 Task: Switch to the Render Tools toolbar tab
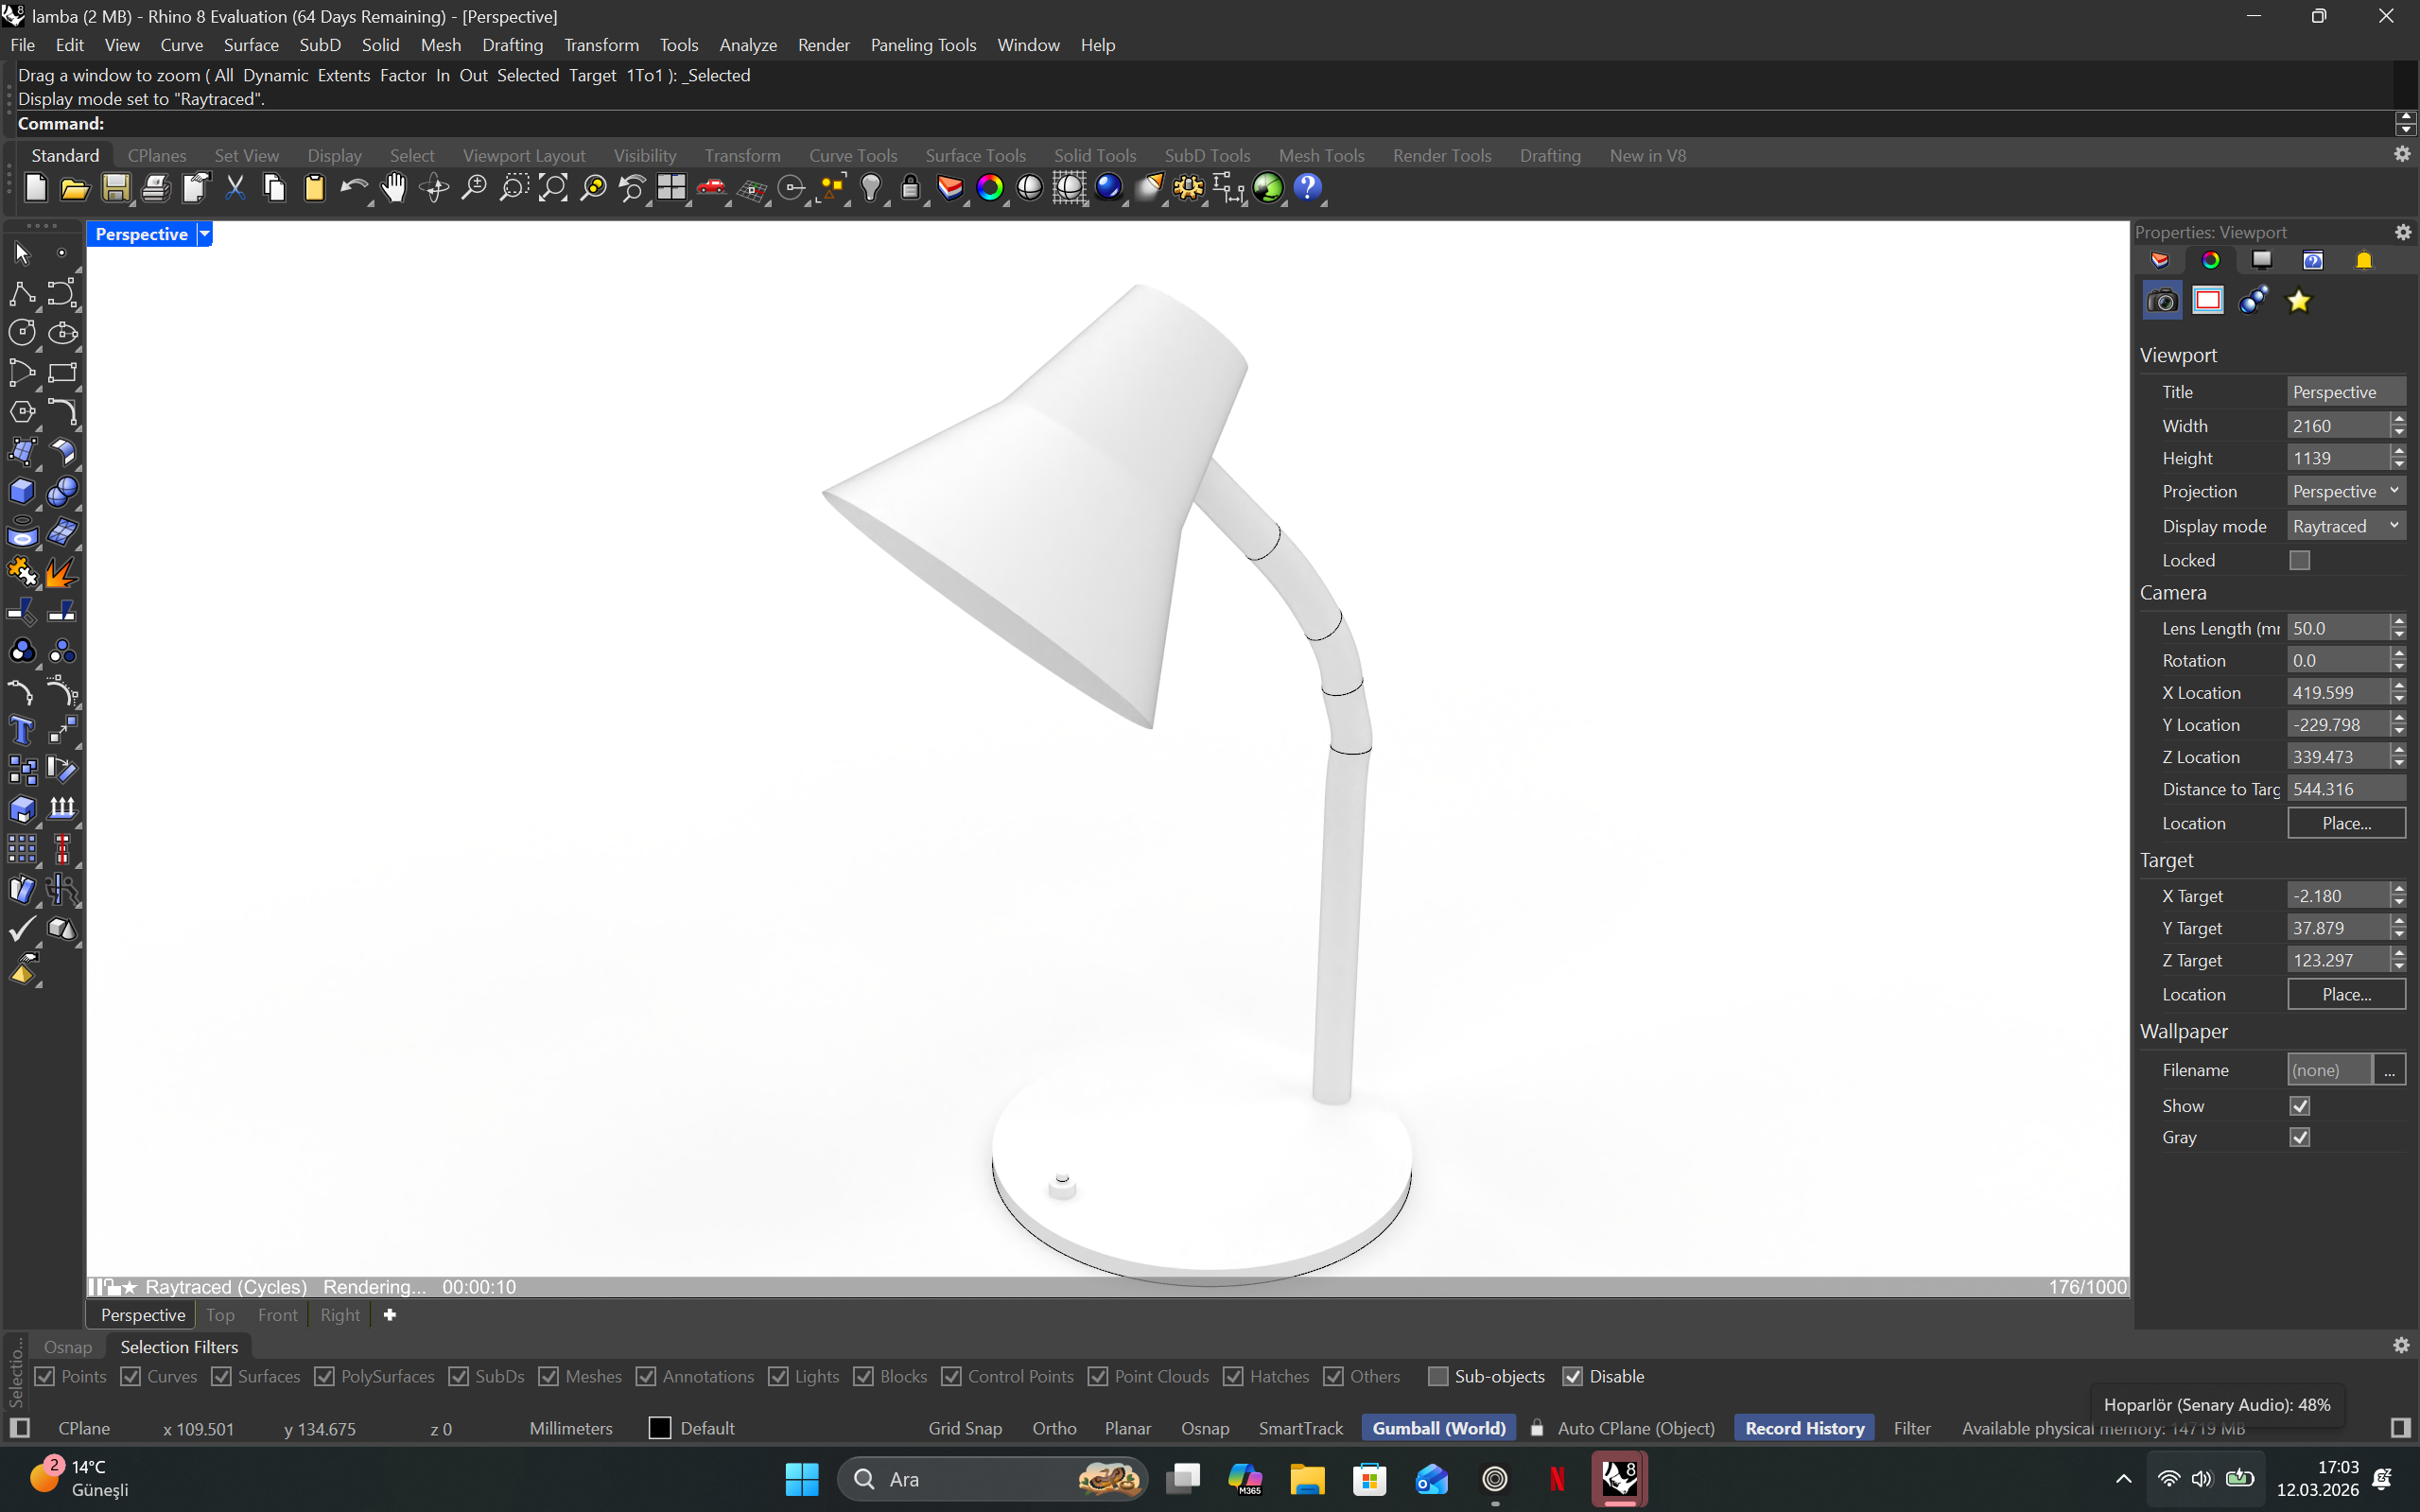[1441, 156]
